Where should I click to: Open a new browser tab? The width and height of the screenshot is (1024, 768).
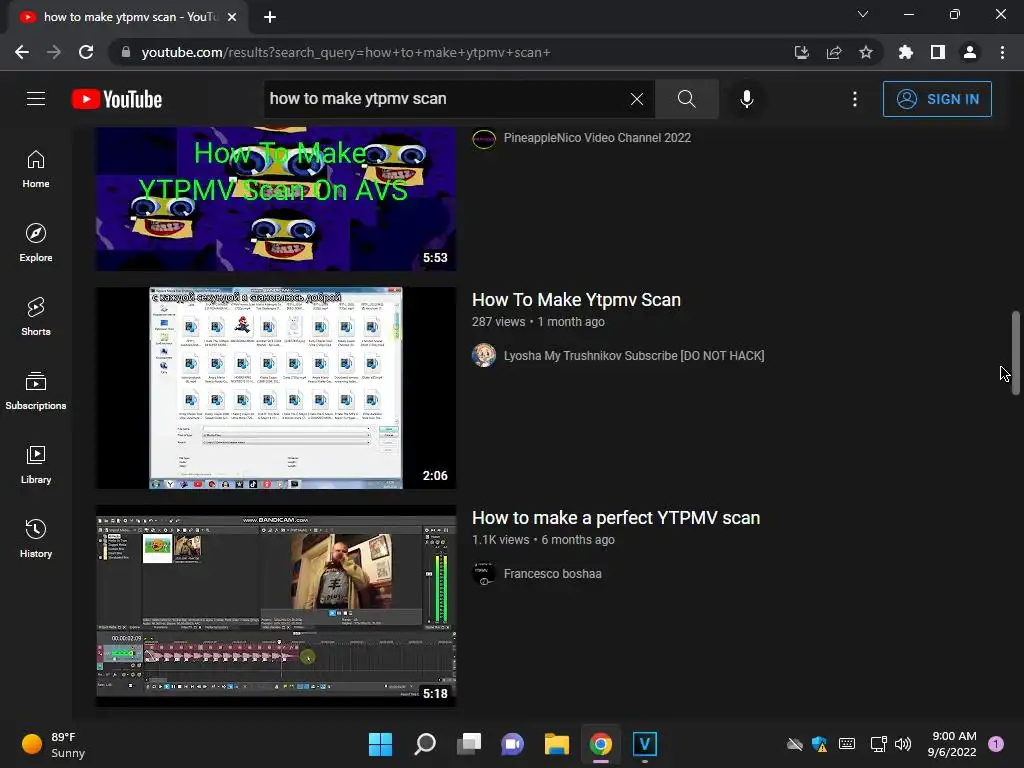click(x=270, y=17)
